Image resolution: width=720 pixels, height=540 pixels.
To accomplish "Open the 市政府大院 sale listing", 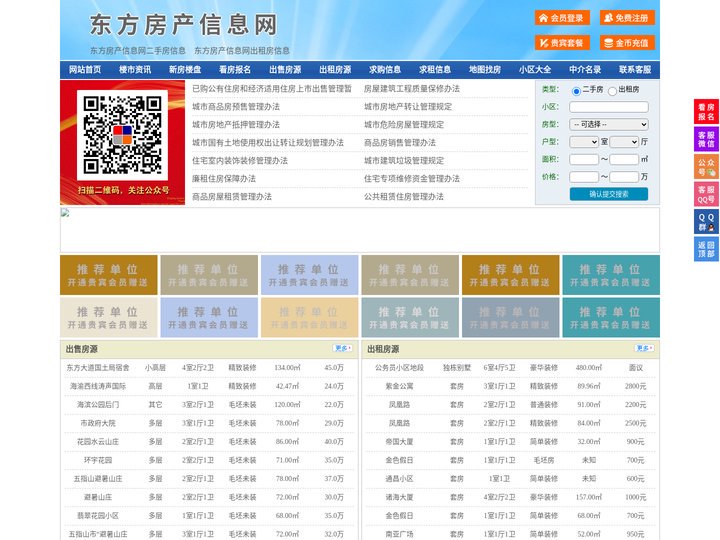I will pos(98,423).
